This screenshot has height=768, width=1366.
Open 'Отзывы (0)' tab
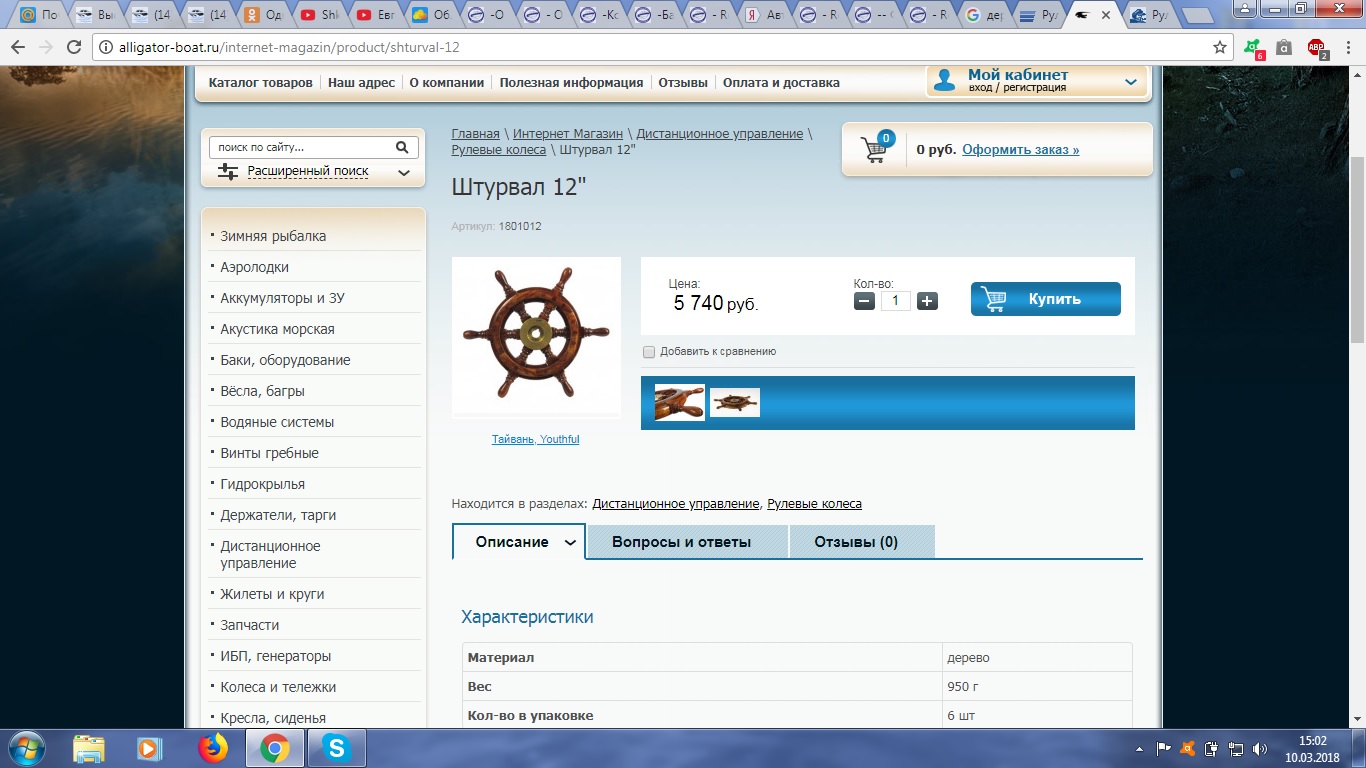click(856, 542)
